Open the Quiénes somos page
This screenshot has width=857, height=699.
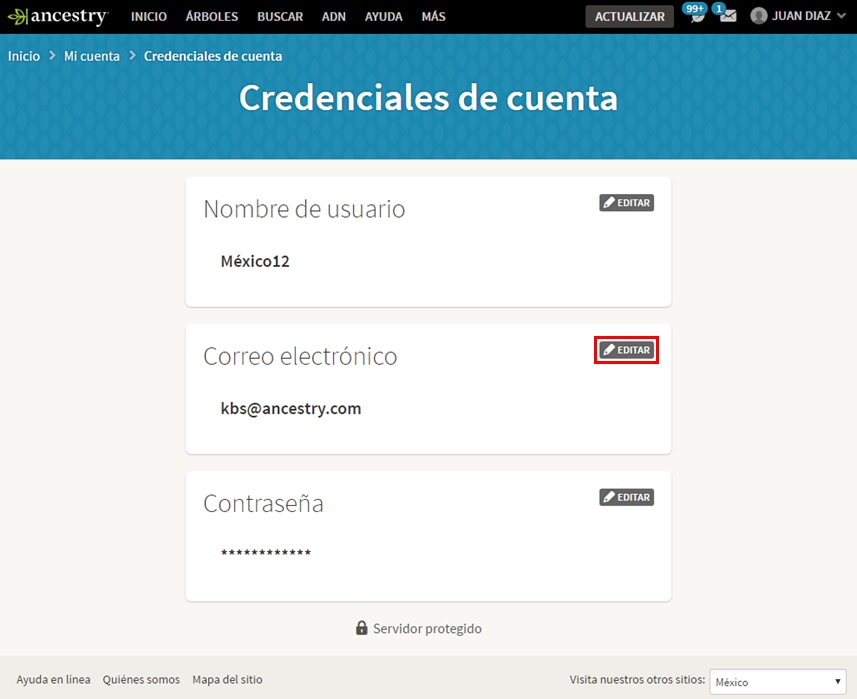pyautogui.click(x=141, y=679)
